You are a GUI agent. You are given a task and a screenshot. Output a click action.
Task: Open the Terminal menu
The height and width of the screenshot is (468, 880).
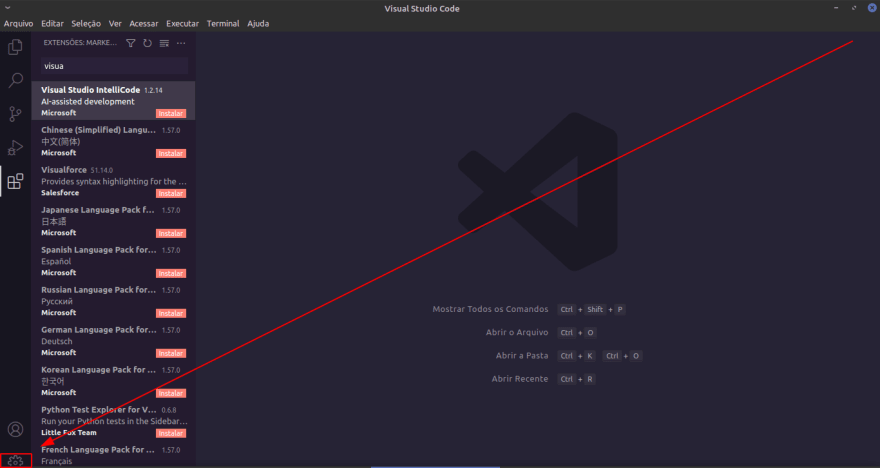(x=223, y=24)
